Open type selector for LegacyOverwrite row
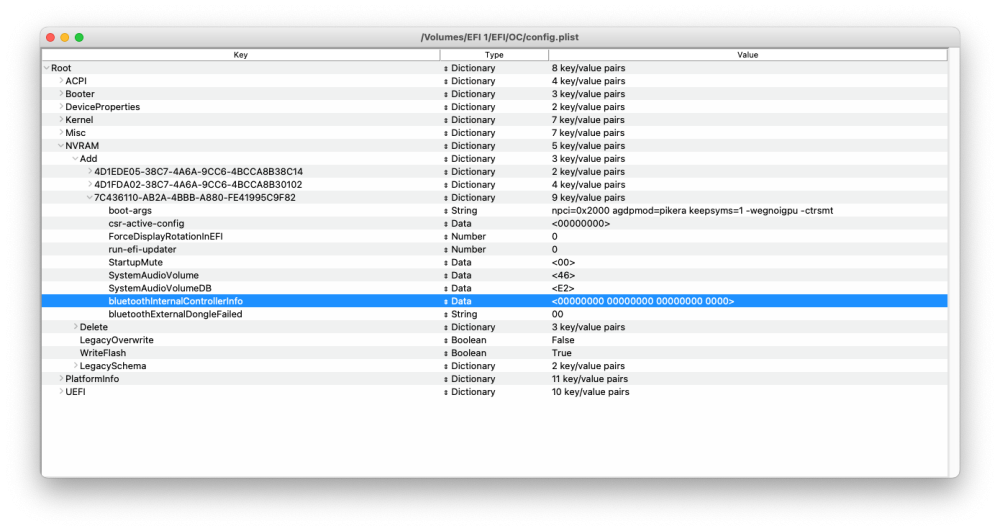This screenshot has width=1000, height=531. point(446,340)
